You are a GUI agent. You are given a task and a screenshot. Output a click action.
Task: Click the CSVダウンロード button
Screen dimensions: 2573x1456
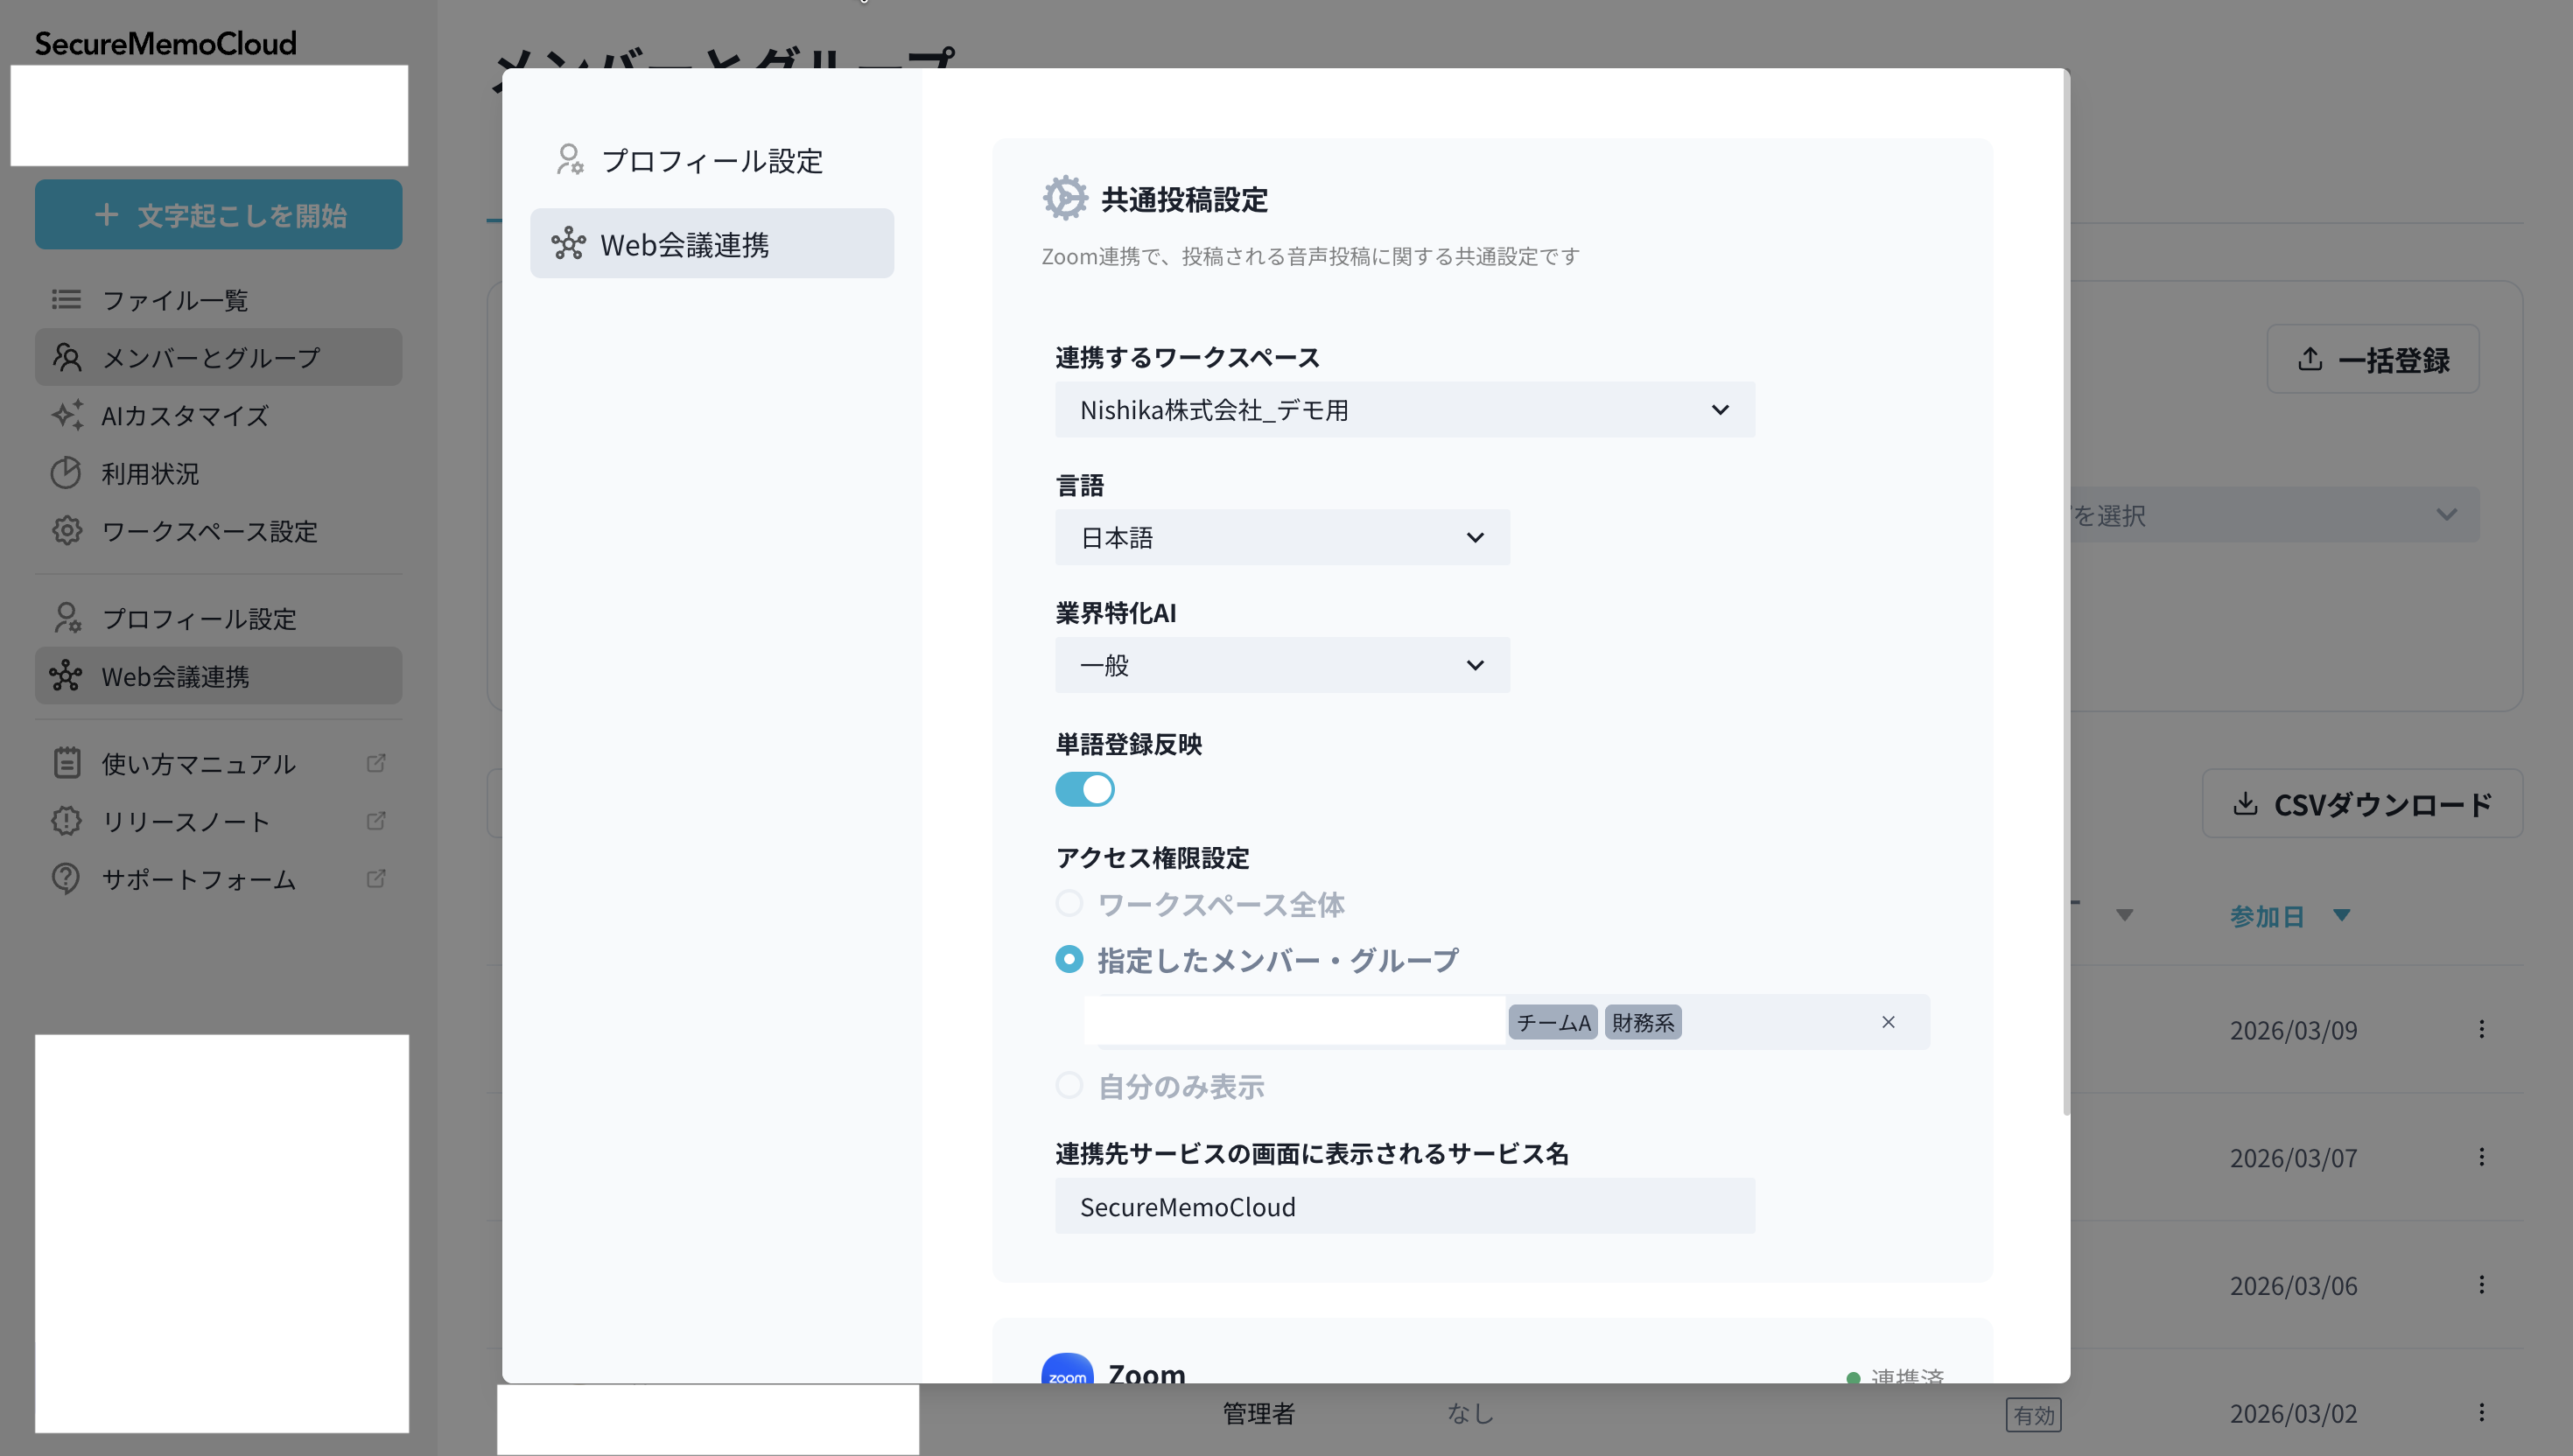point(2361,804)
